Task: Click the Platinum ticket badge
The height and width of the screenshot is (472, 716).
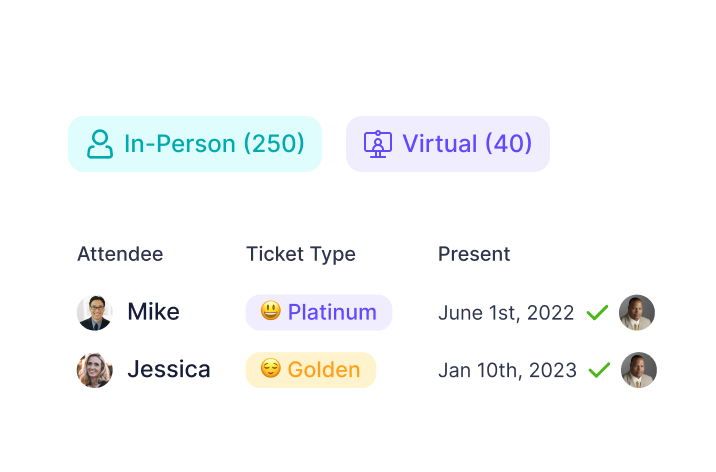Action: click(x=319, y=312)
